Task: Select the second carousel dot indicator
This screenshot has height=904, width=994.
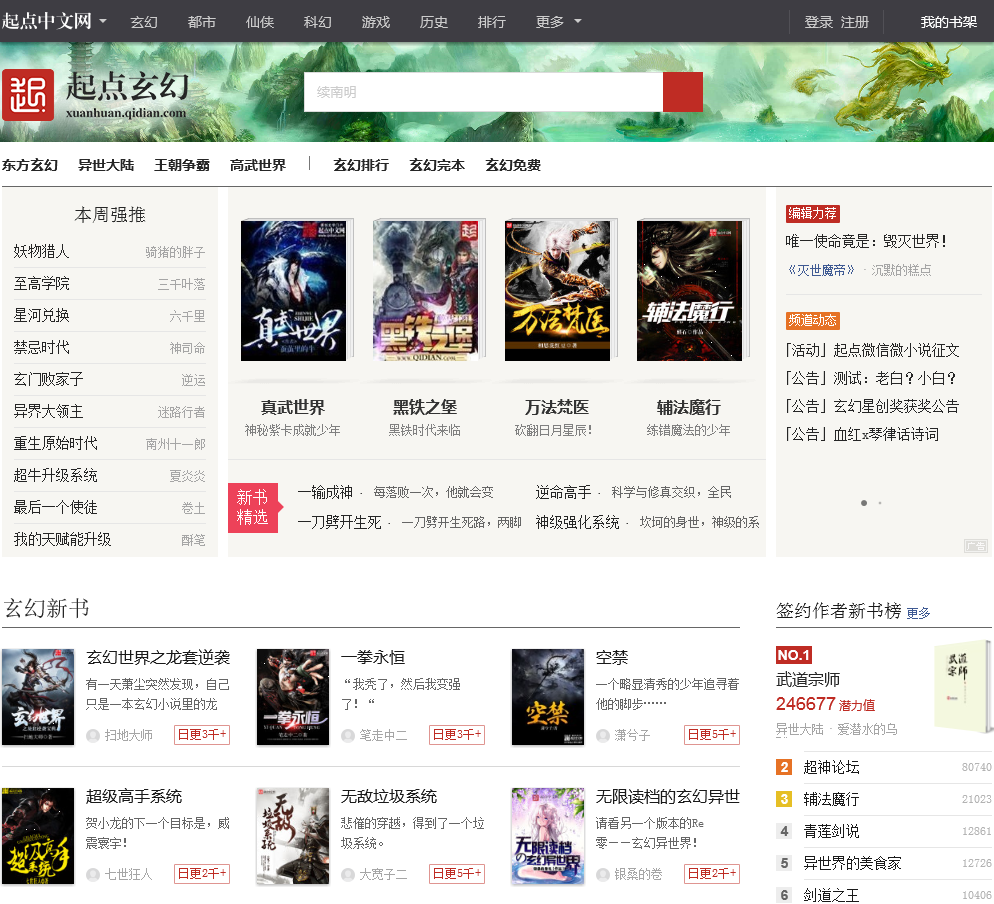Action: [880, 503]
